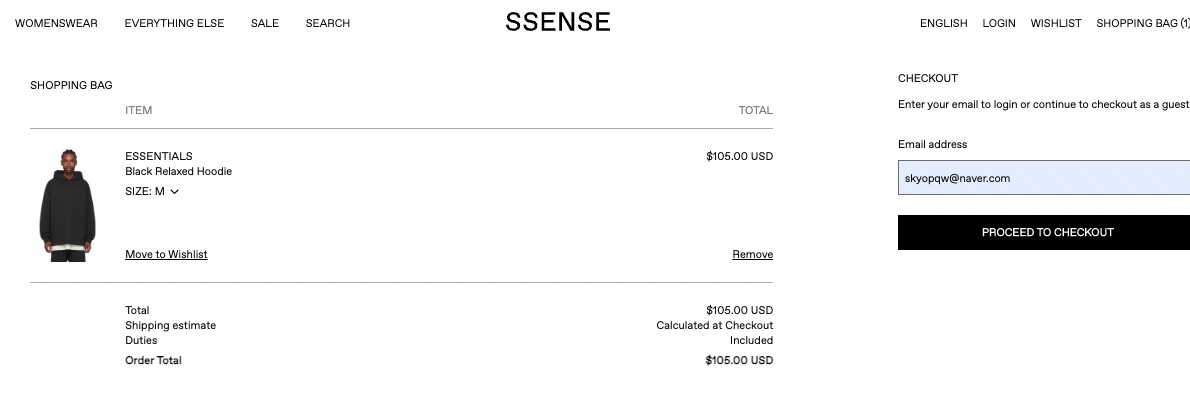Go to the SALE section

click(x=265, y=23)
